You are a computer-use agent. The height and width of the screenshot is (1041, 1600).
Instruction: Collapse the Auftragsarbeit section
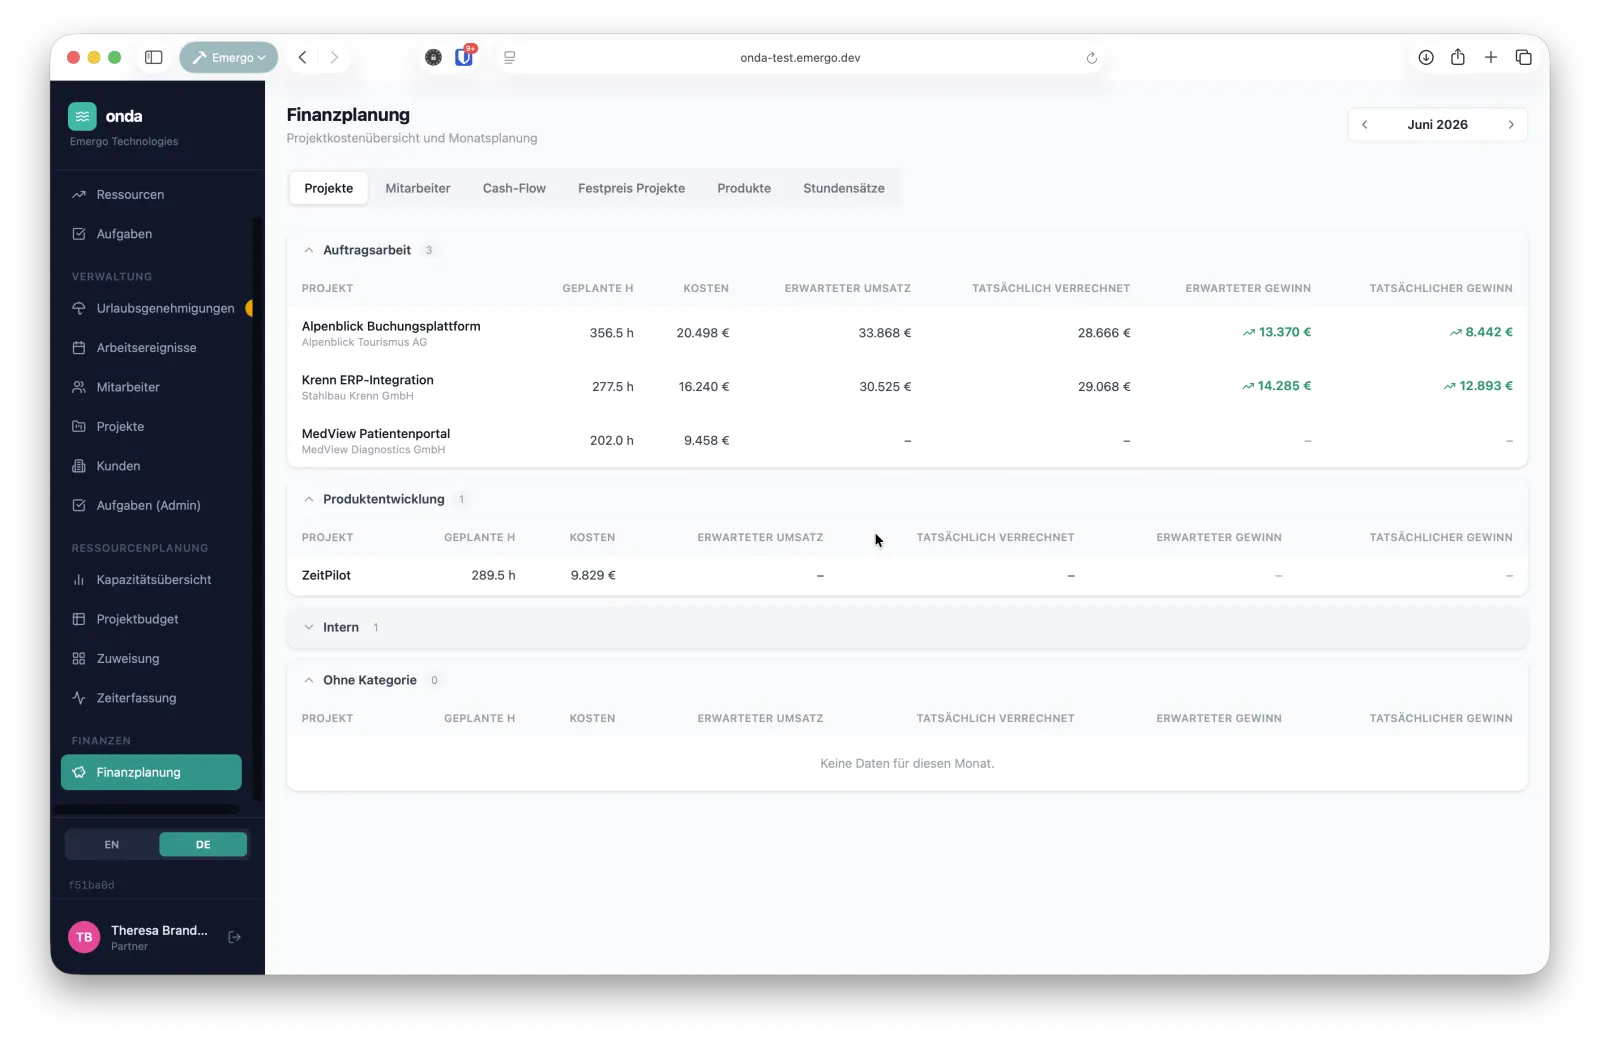(309, 251)
